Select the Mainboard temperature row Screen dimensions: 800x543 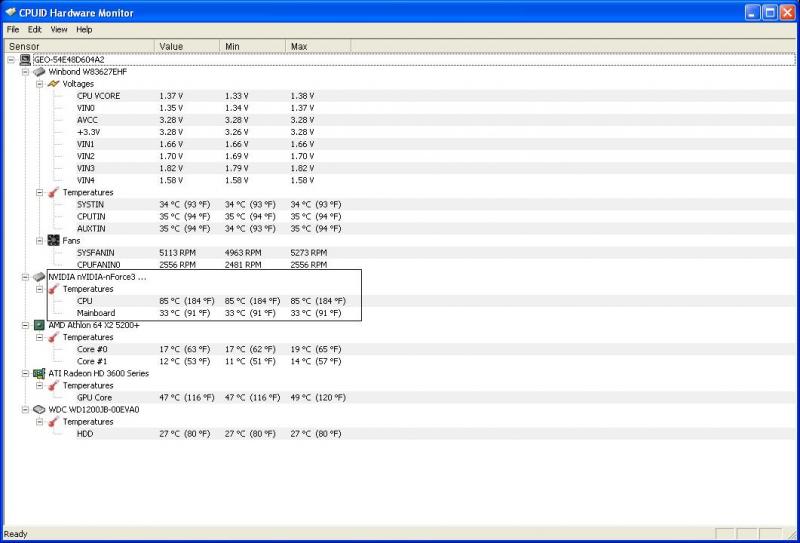tap(400, 313)
